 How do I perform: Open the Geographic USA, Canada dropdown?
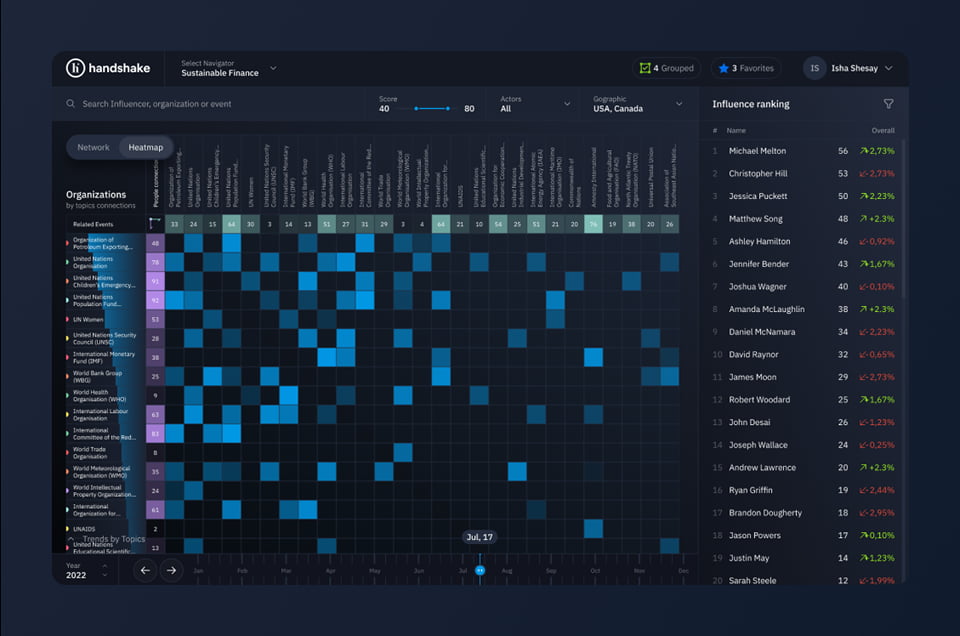pos(637,104)
